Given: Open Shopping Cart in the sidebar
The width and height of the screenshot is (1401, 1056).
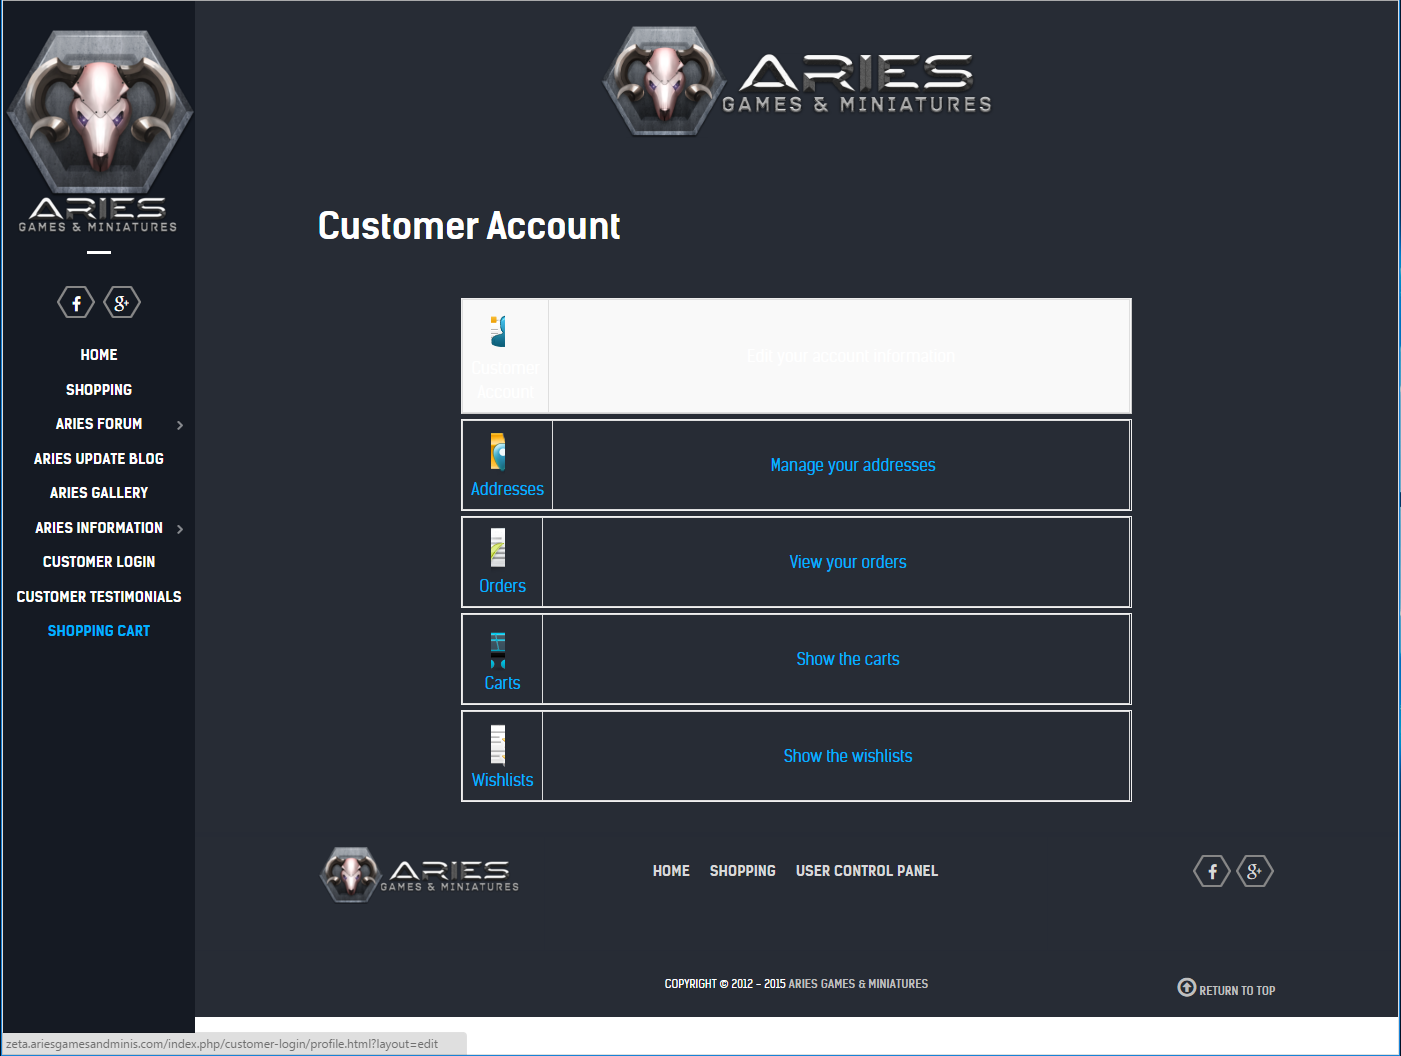Looking at the screenshot, I should [x=99, y=631].
